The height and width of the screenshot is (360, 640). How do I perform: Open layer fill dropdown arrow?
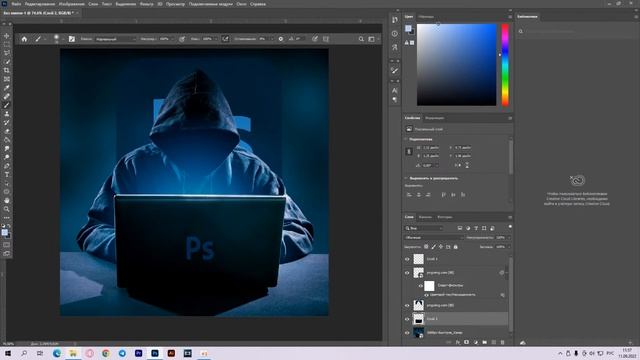click(509, 247)
